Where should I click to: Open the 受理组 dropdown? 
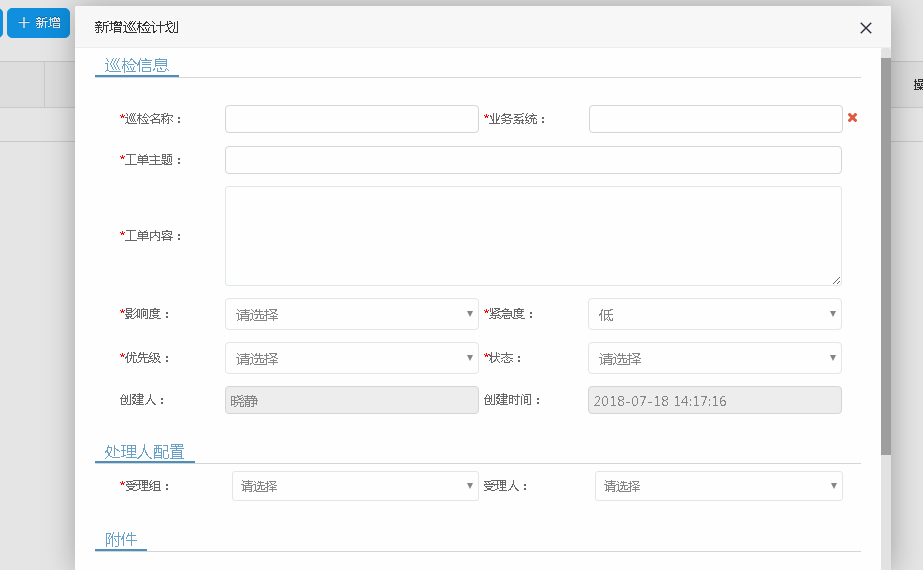point(355,486)
